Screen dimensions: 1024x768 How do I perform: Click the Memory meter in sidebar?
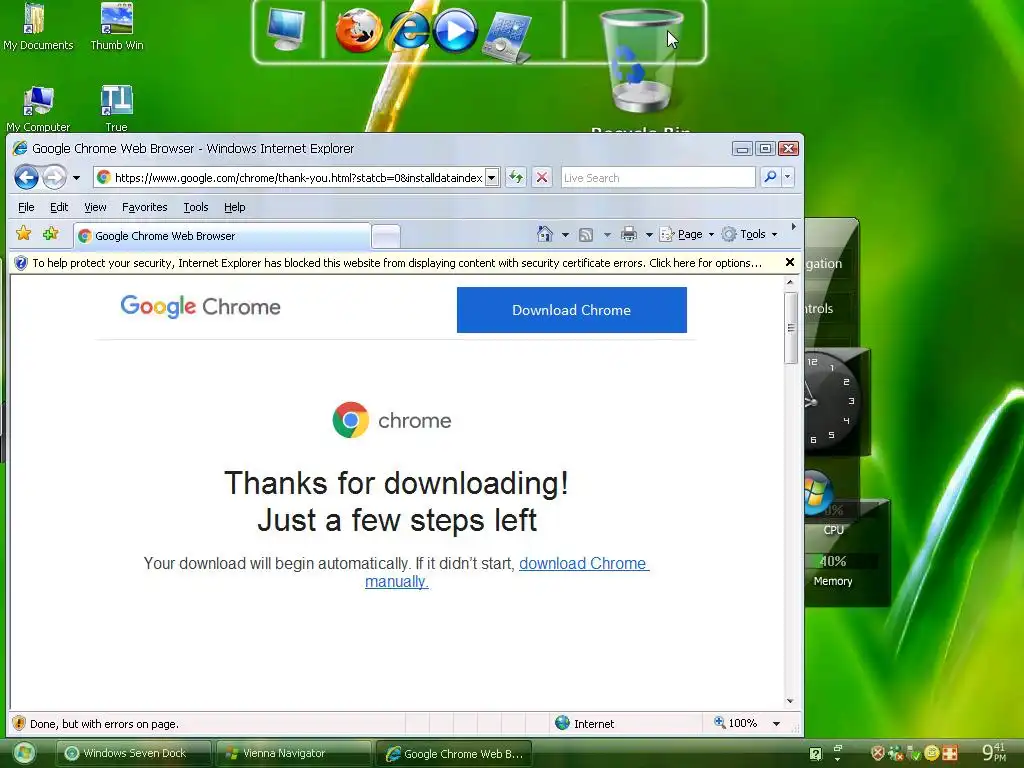834,570
